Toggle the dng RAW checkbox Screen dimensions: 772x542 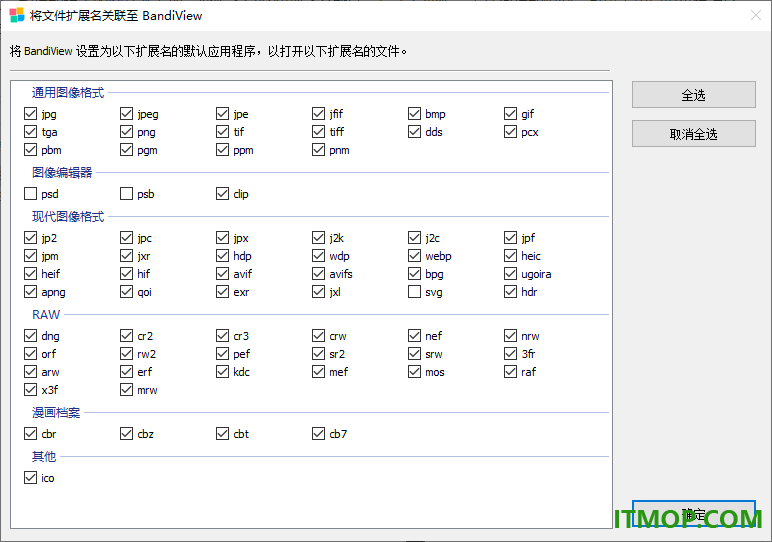[31, 336]
